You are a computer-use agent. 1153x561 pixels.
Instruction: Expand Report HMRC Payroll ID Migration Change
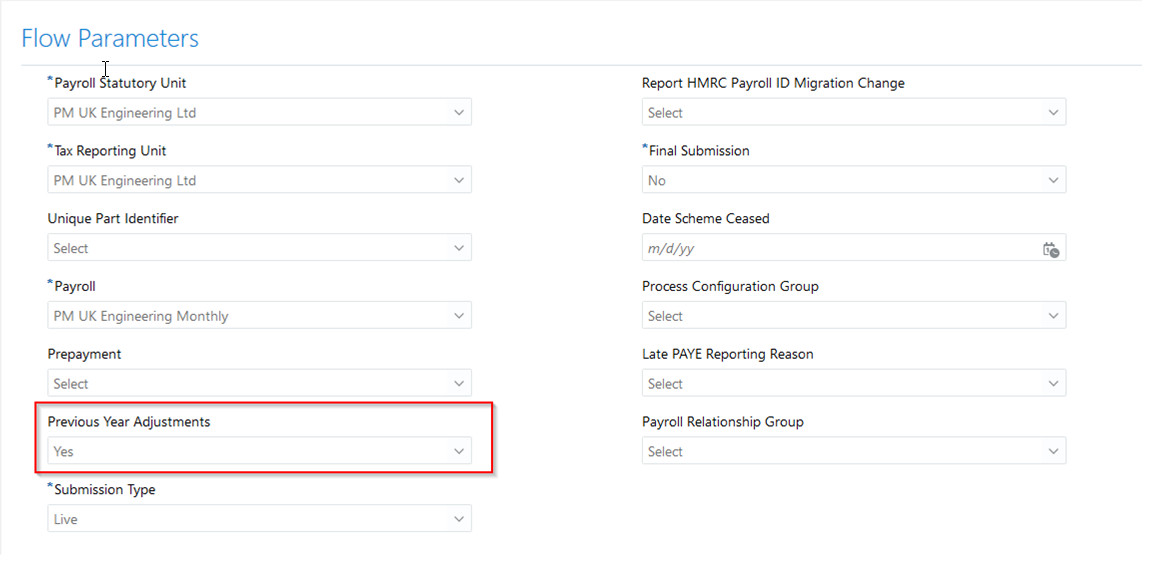(x=853, y=113)
